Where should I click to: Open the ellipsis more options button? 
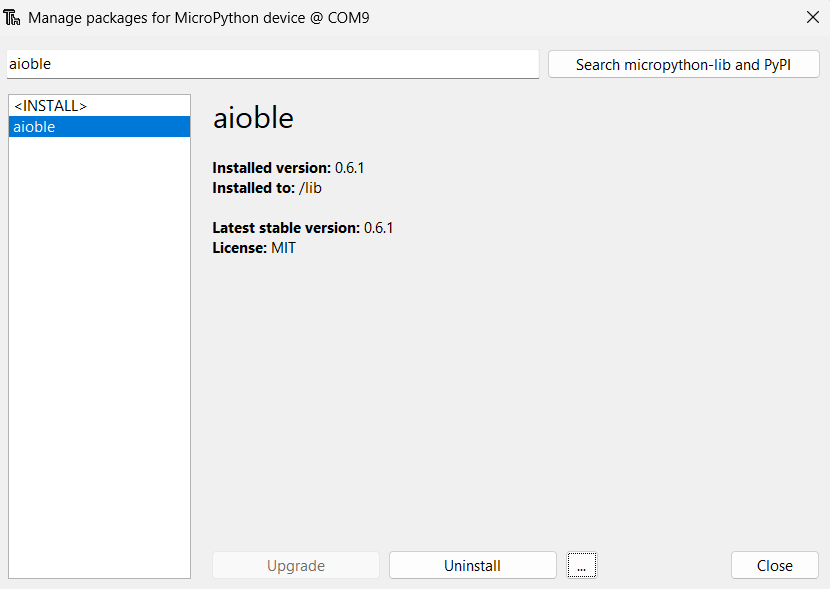[x=582, y=565]
